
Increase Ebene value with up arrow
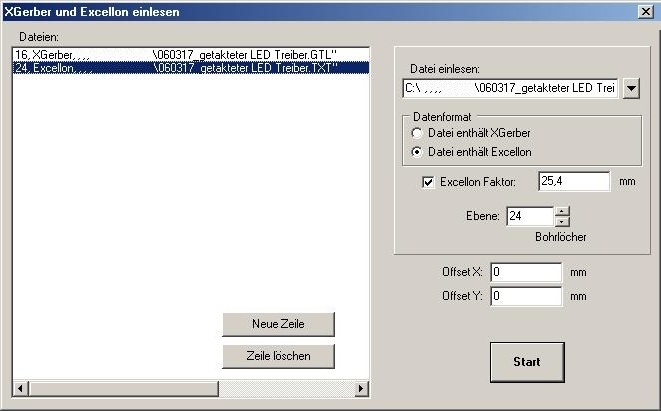coord(561,211)
